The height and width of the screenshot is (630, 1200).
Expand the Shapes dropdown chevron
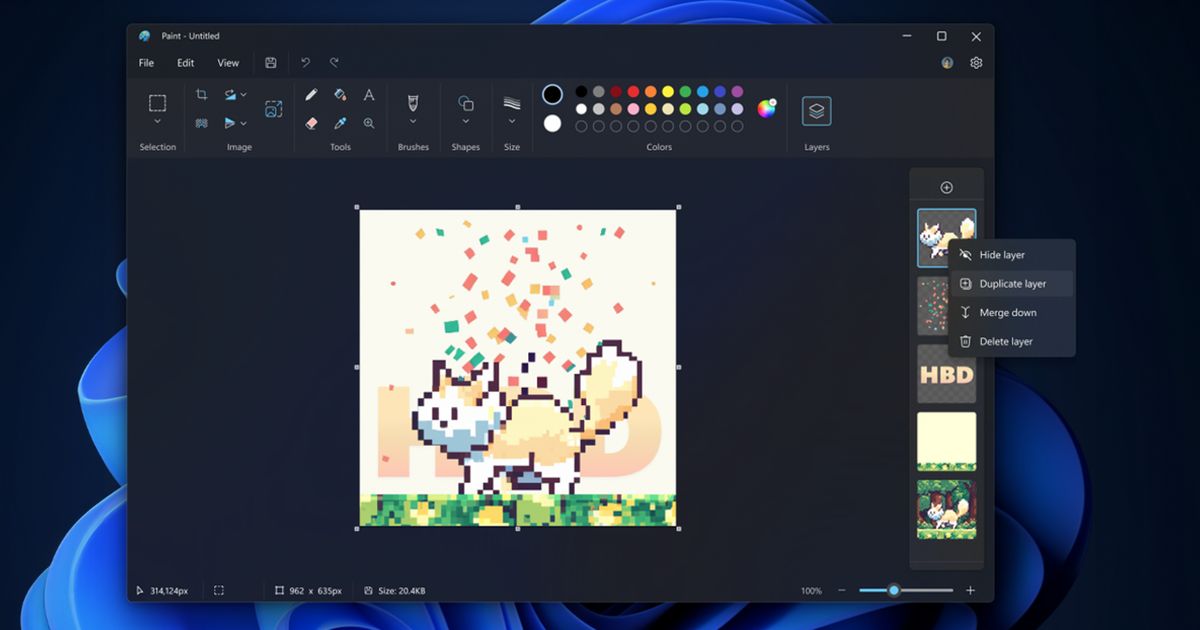(x=465, y=122)
